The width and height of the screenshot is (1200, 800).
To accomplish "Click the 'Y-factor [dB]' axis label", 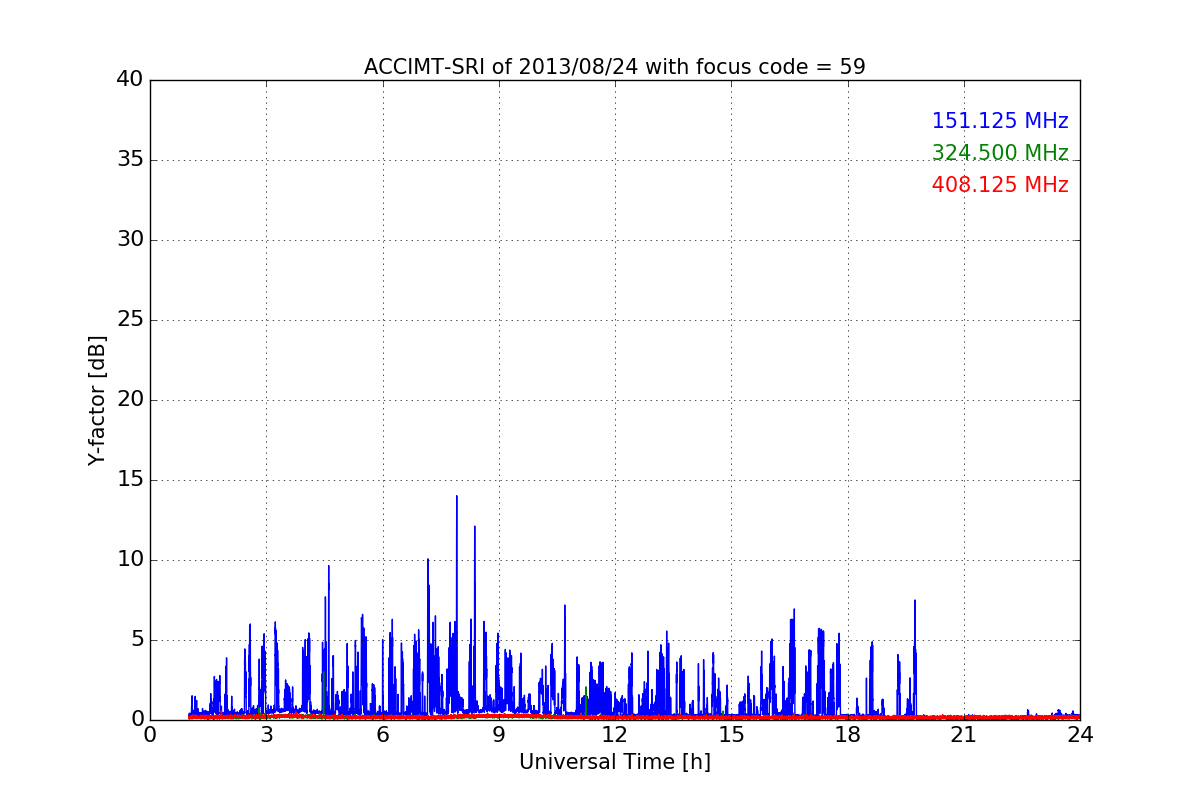I will coord(97,400).
